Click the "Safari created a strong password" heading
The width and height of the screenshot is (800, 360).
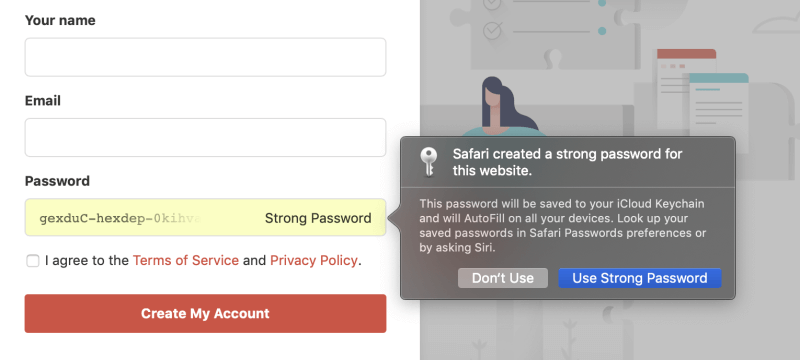[x=567, y=162]
